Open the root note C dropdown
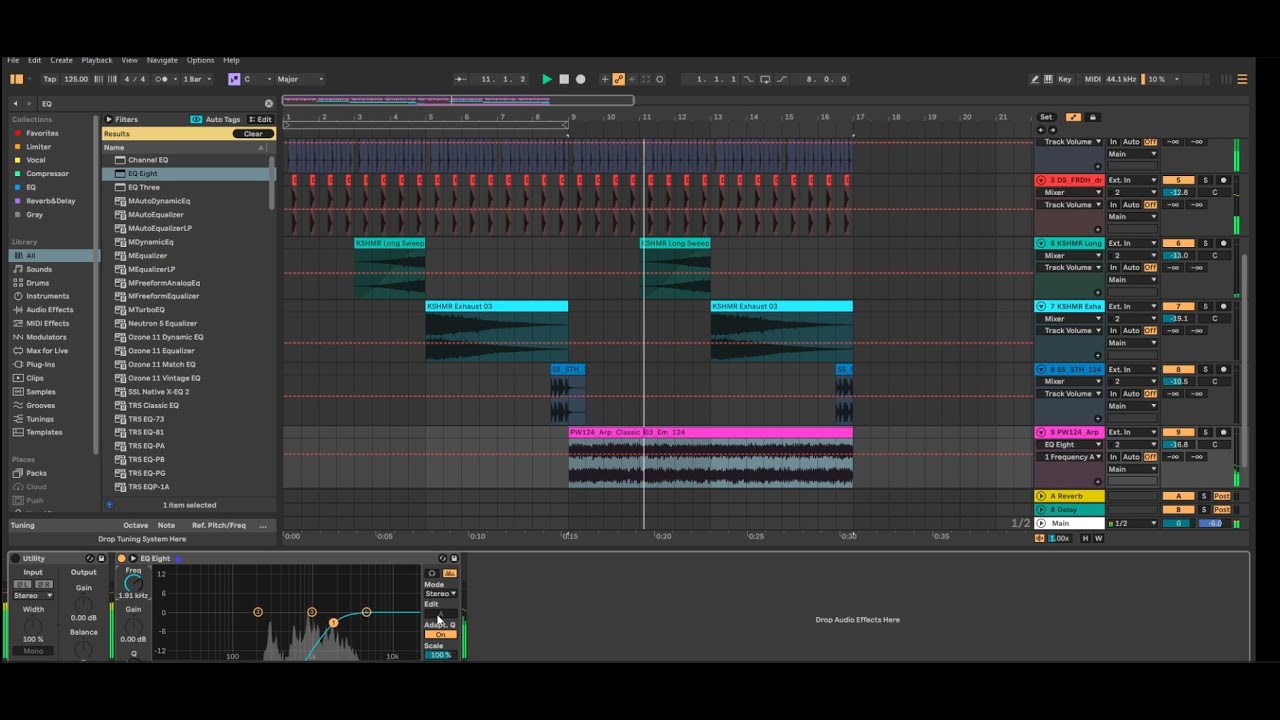Viewport: 1280px width, 720px height. [x=256, y=79]
